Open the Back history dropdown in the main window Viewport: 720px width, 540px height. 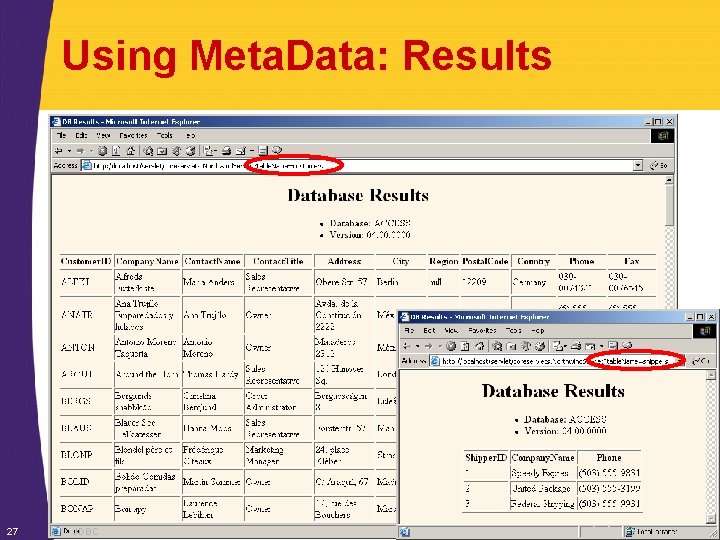pyautogui.click(x=69, y=151)
